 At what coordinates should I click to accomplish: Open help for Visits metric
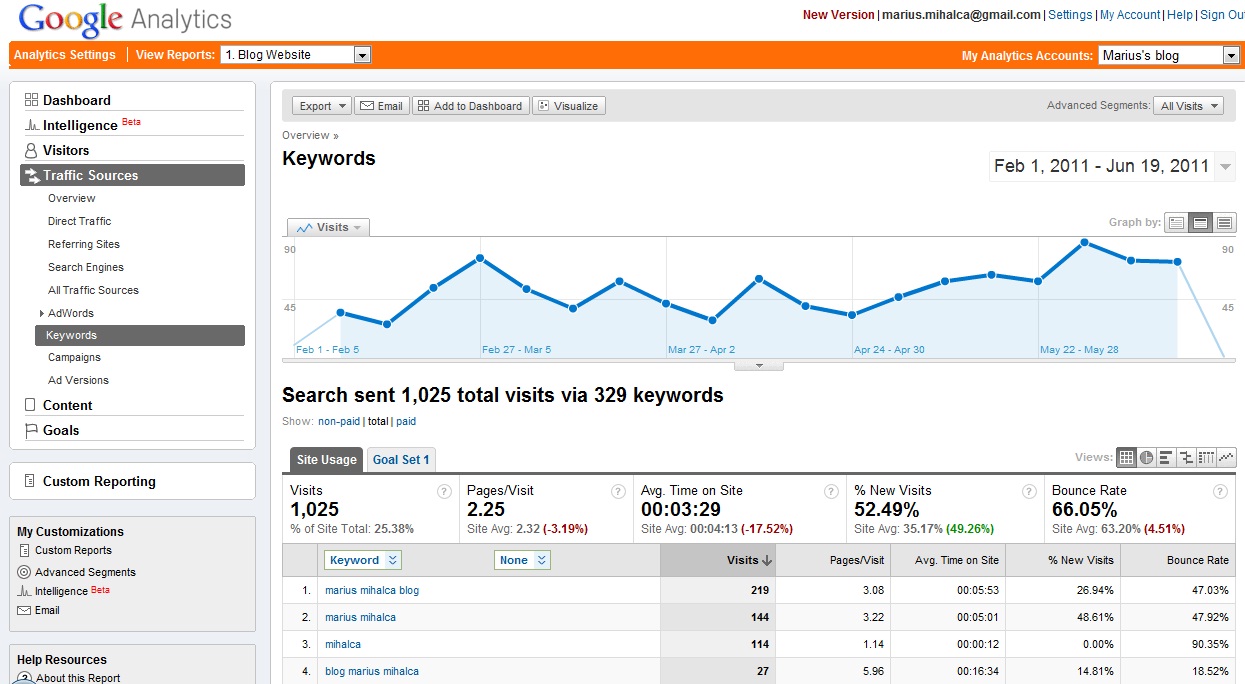pos(444,491)
